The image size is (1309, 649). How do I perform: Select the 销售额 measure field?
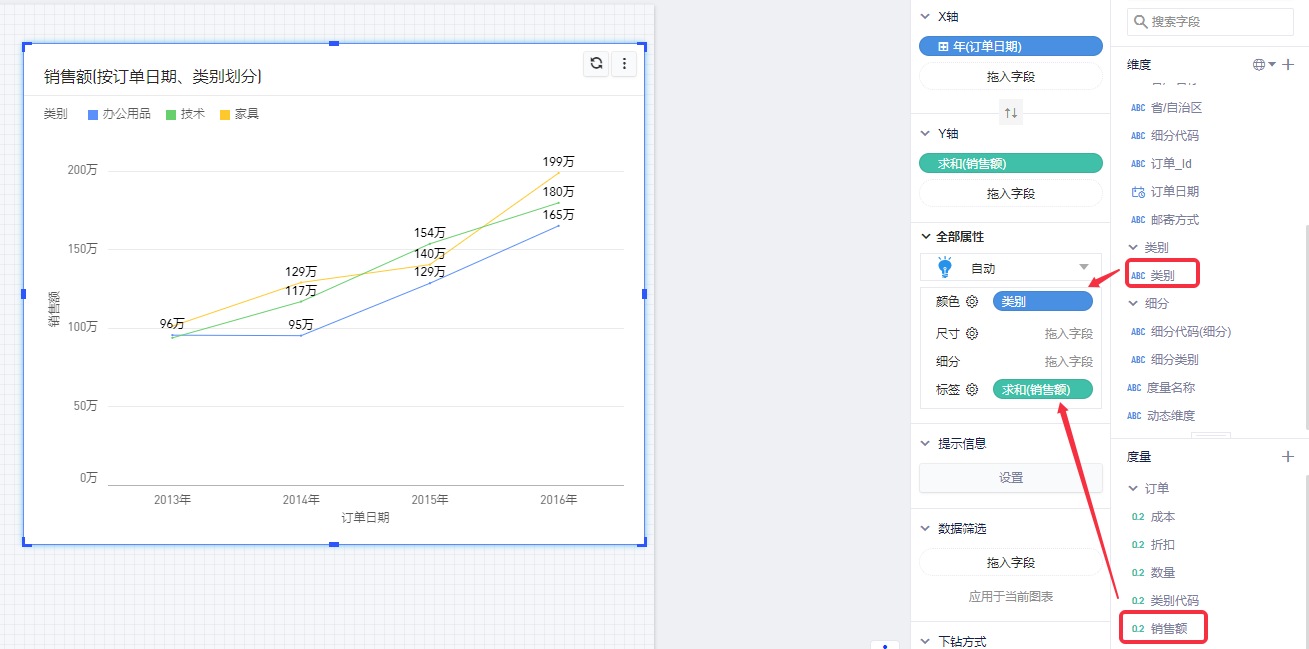[1168, 629]
